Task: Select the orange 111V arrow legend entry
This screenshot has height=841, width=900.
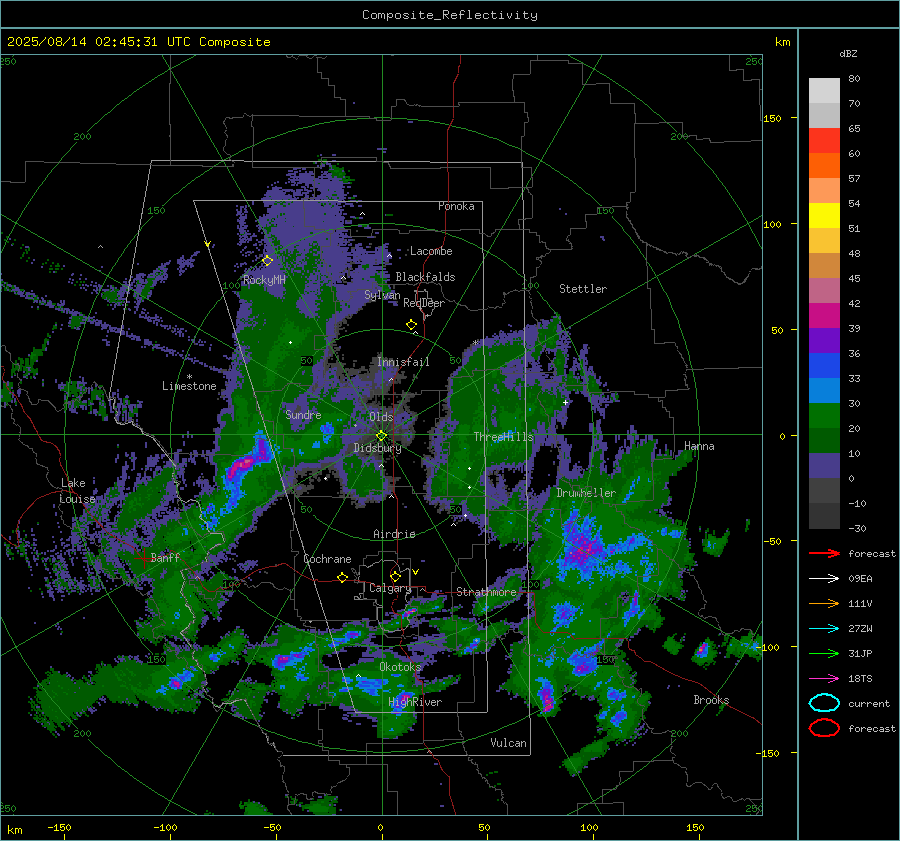Action: 824,603
